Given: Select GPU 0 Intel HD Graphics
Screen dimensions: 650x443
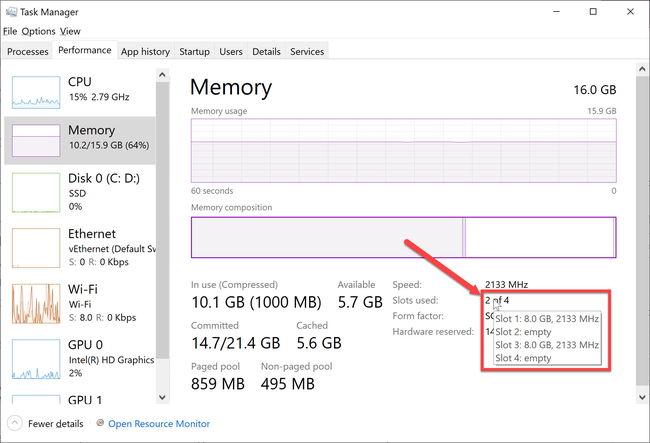Looking at the screenshot, I should pos(35,358).
